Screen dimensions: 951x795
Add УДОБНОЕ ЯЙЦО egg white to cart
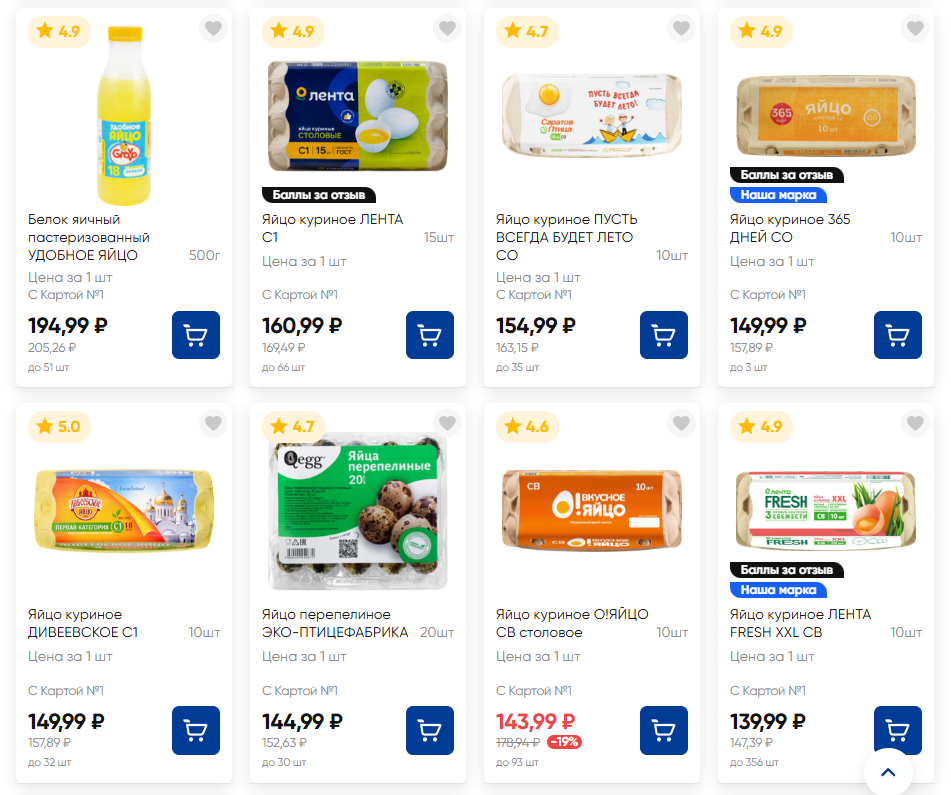196,335
